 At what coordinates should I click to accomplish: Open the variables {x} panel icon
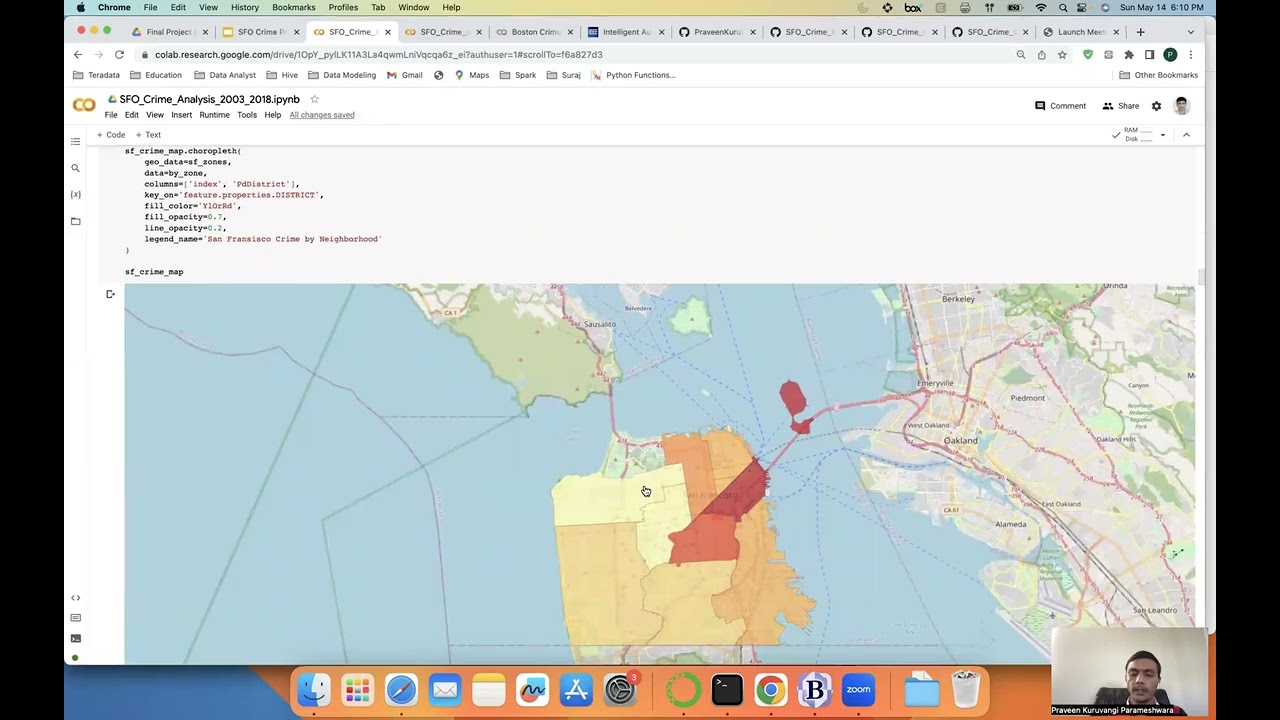(x=75, y=194)
